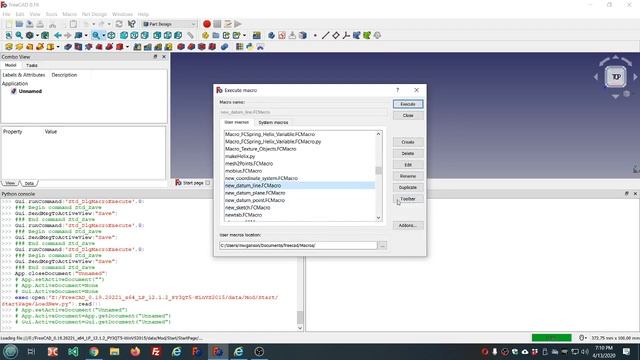Click the What's This help cursor icon
This screenshot has height=360, width=640.
(x=131, y=24)
